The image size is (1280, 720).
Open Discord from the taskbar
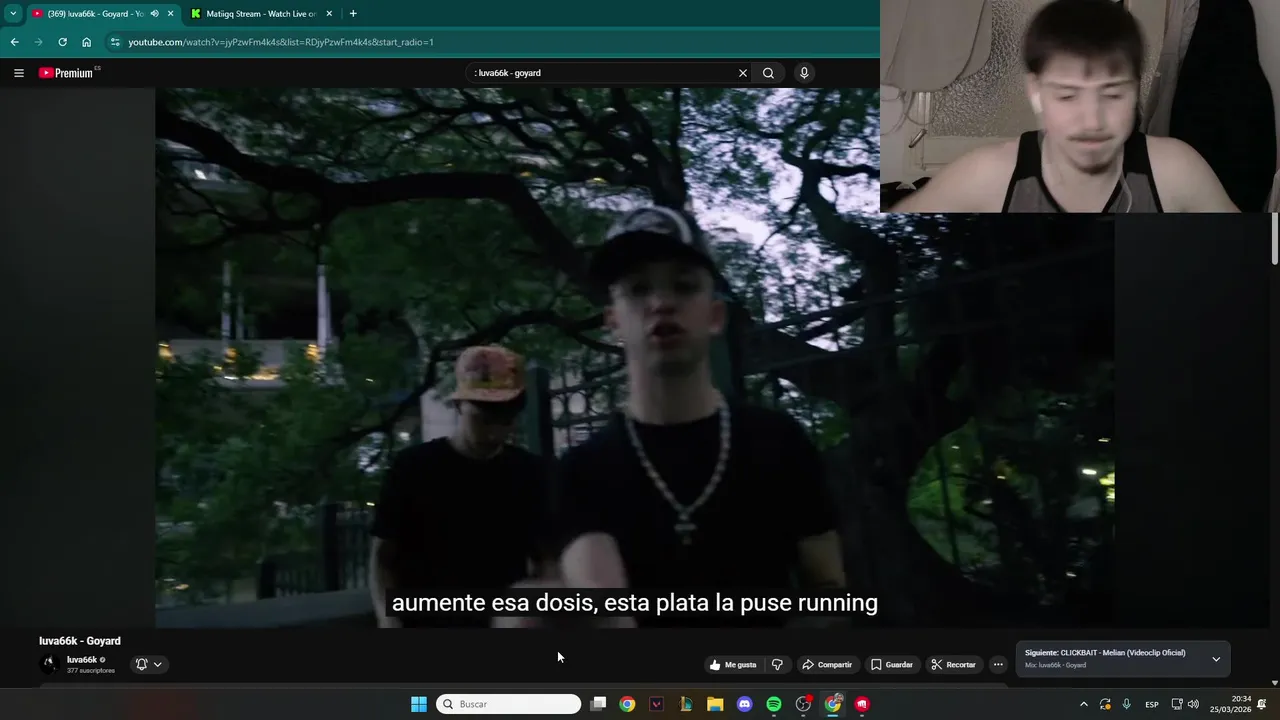pos(744,704)
